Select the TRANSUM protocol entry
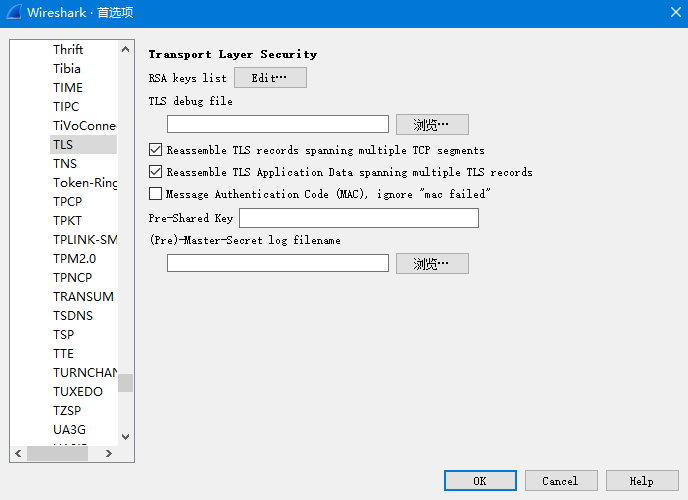This screenshot has width=688, height=500. 83,296
